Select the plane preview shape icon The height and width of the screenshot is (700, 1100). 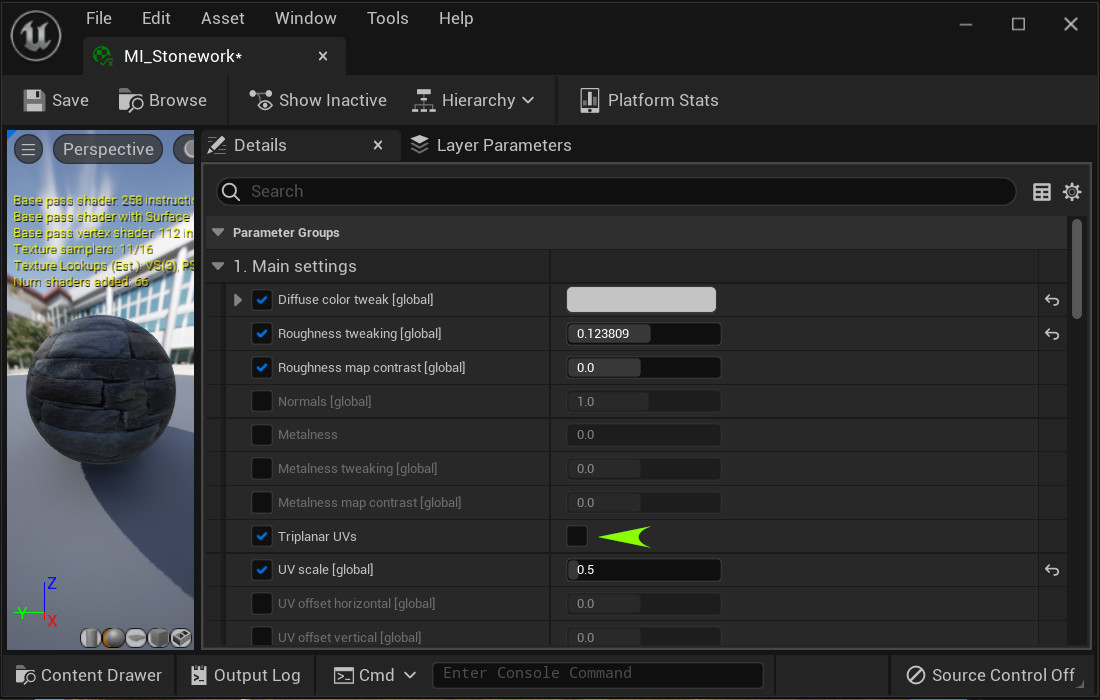pos(135,638)
